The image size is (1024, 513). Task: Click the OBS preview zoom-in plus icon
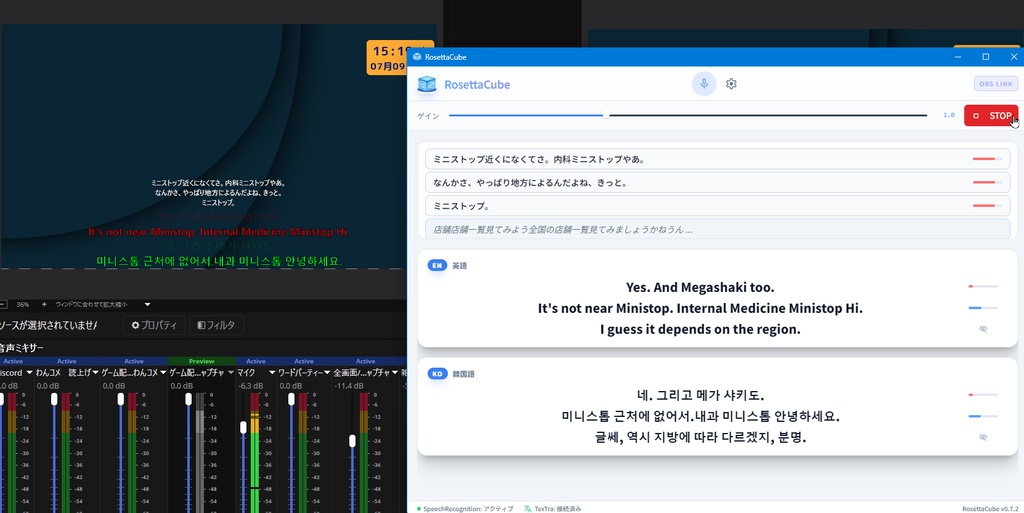[x=44, y=304]
